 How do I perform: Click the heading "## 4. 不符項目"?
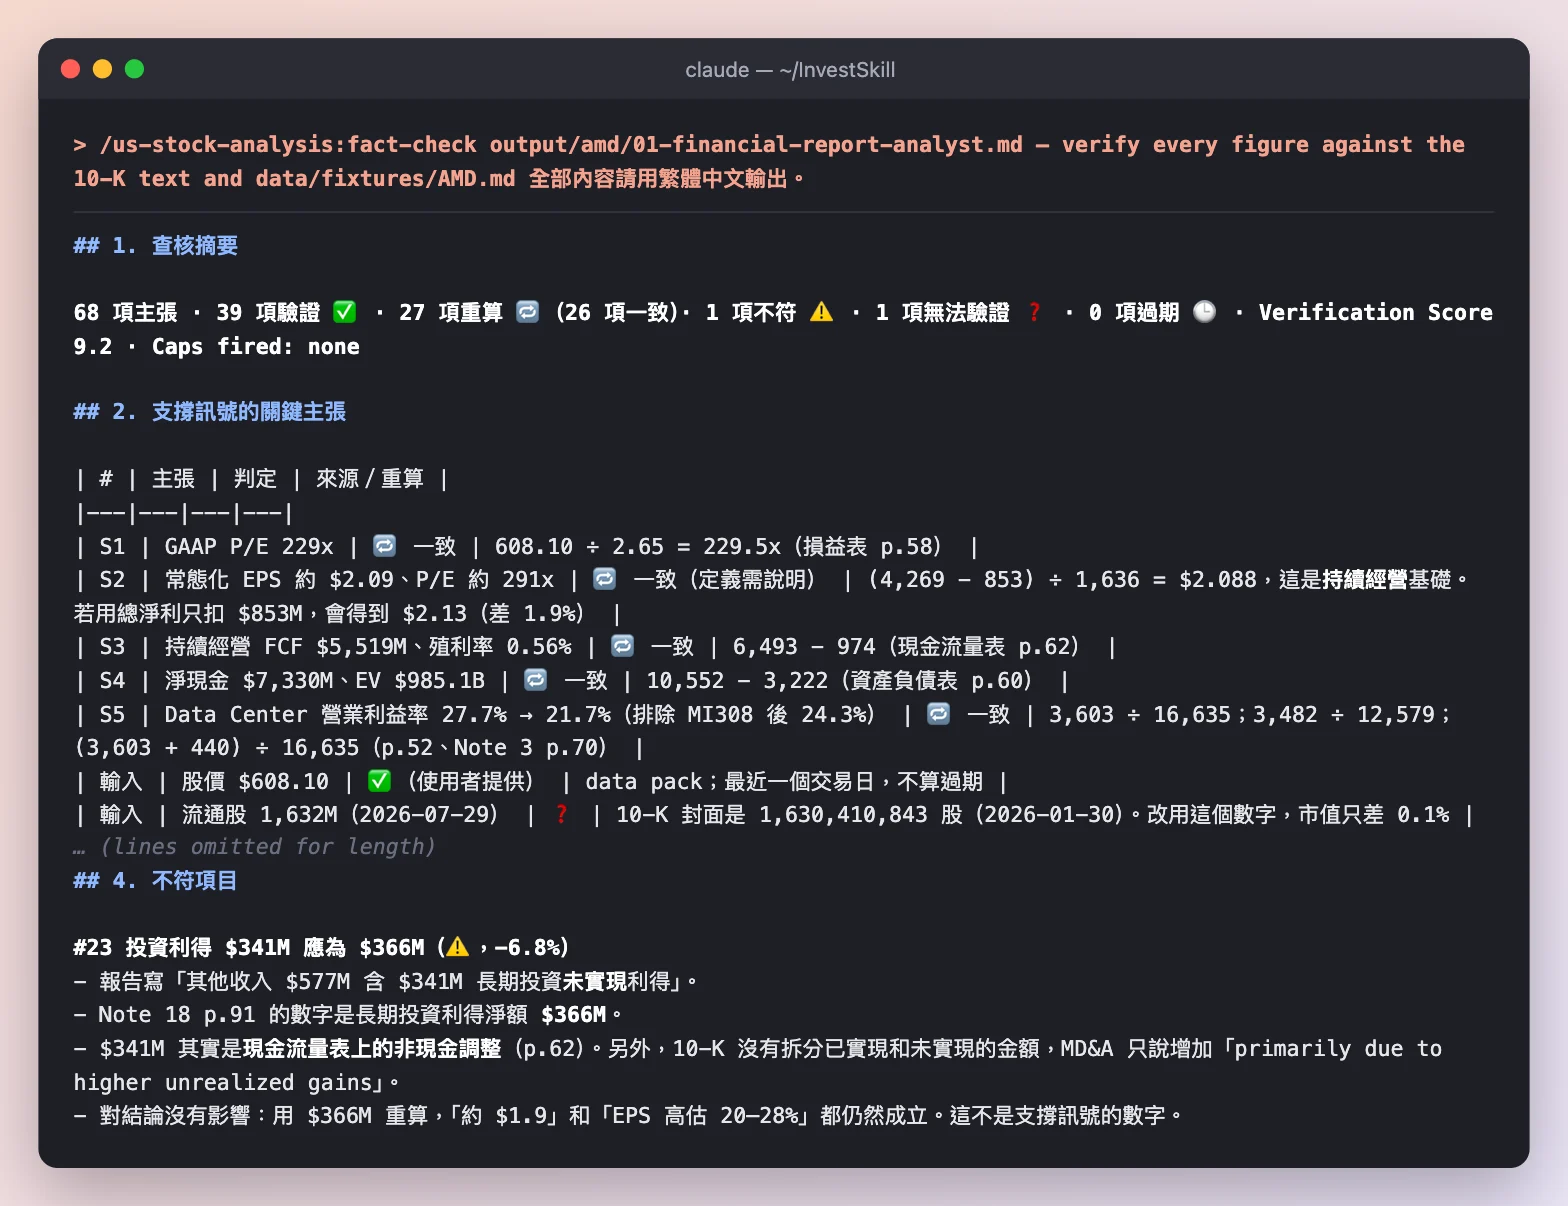point(156,881)
